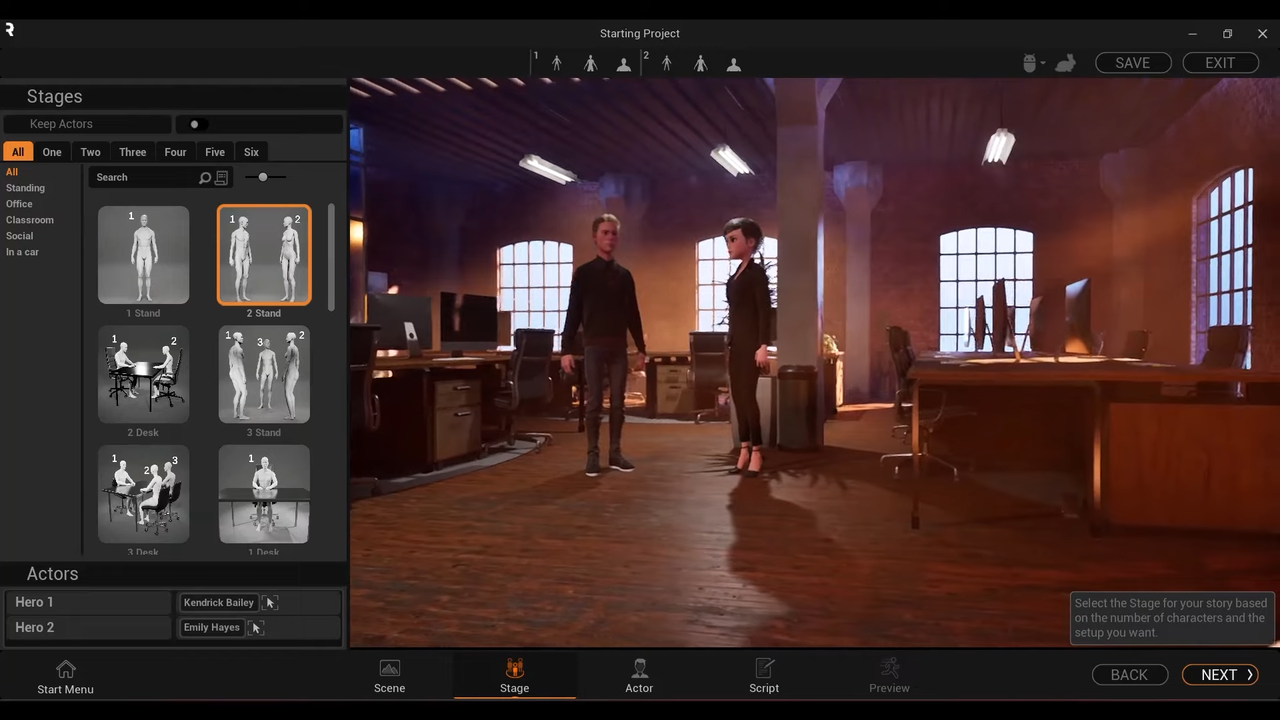The height and width of the screenshot is (720, 1280).
Task: Click actor picker beside Kendrick Bailey
Action: click(x=270, y=602)
